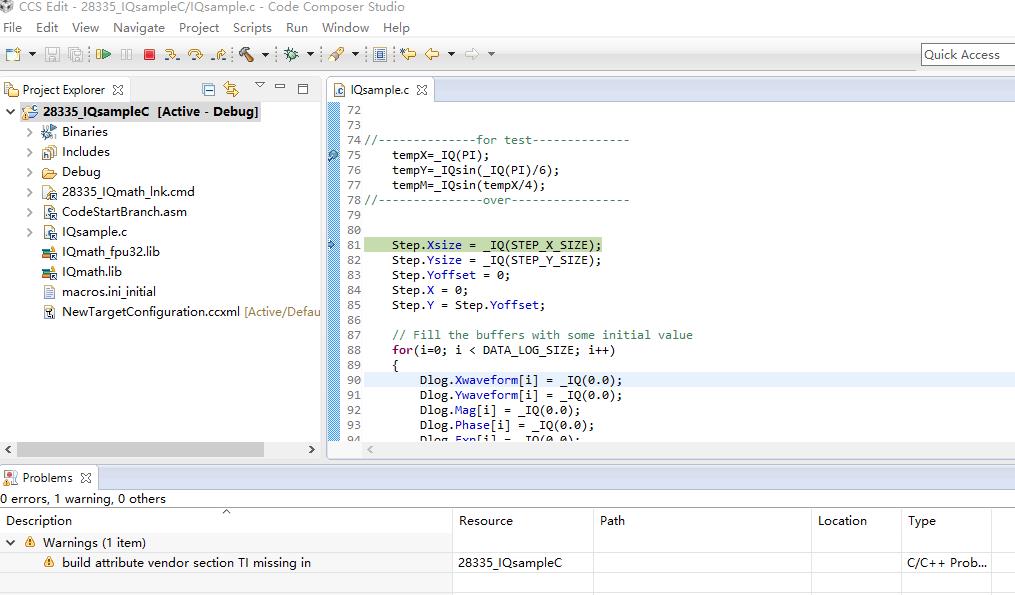Click the Step Into toolbar icon
Image resolution: width=1015 pixels, height=595 pixels.
point(173,54)
